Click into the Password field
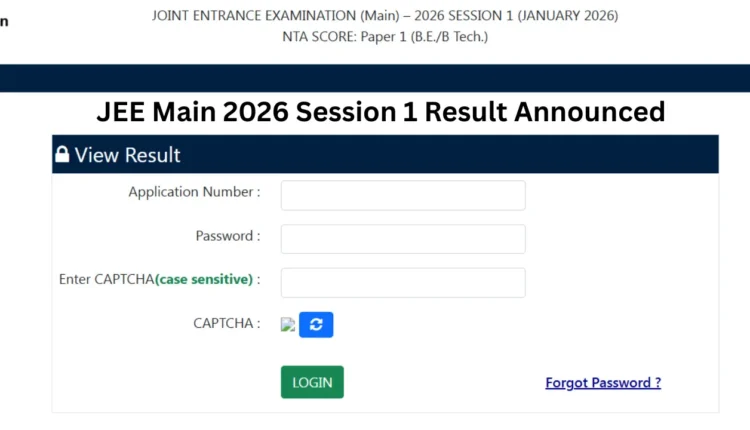The image size is (750, 430). 403,239
